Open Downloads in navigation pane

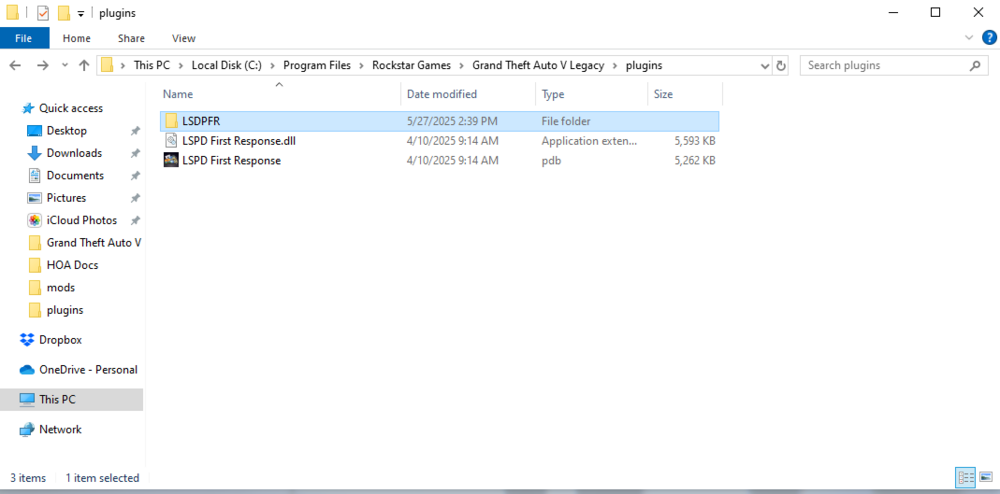coord(74,153)
